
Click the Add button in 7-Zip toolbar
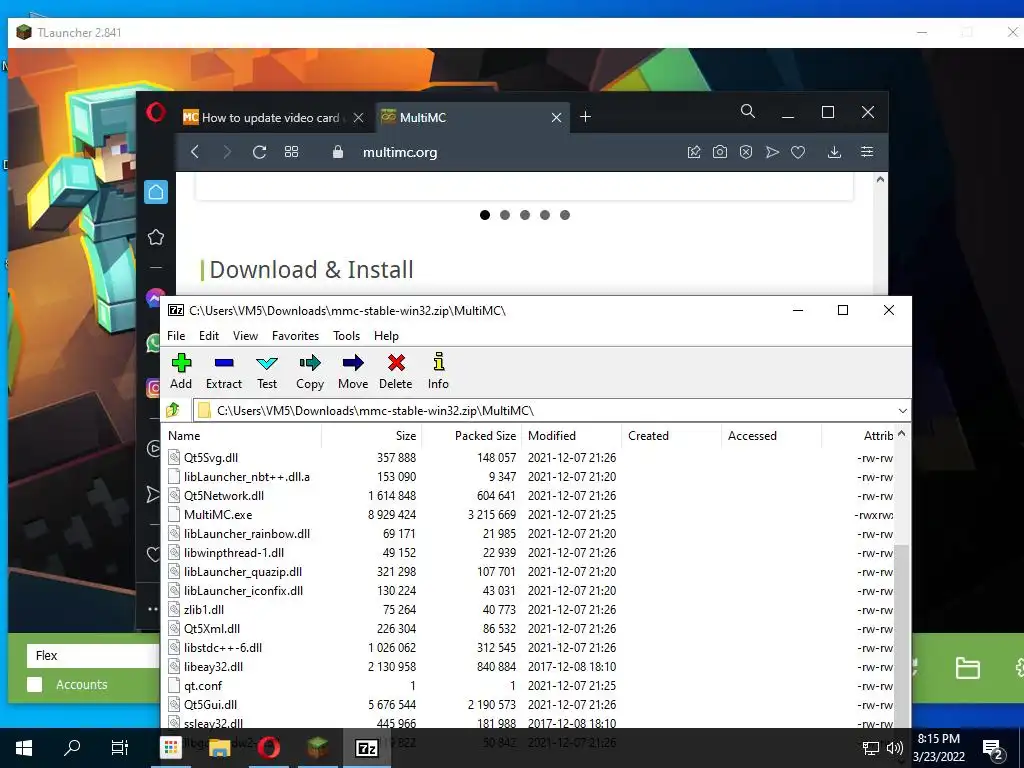(x=181, y=371)
